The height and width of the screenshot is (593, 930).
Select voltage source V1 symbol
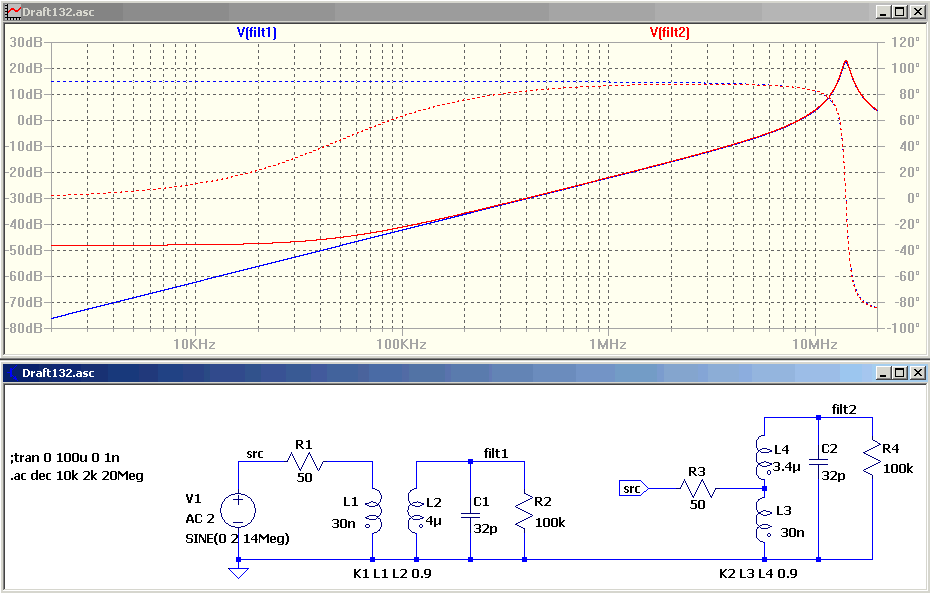tap(238, 511)
